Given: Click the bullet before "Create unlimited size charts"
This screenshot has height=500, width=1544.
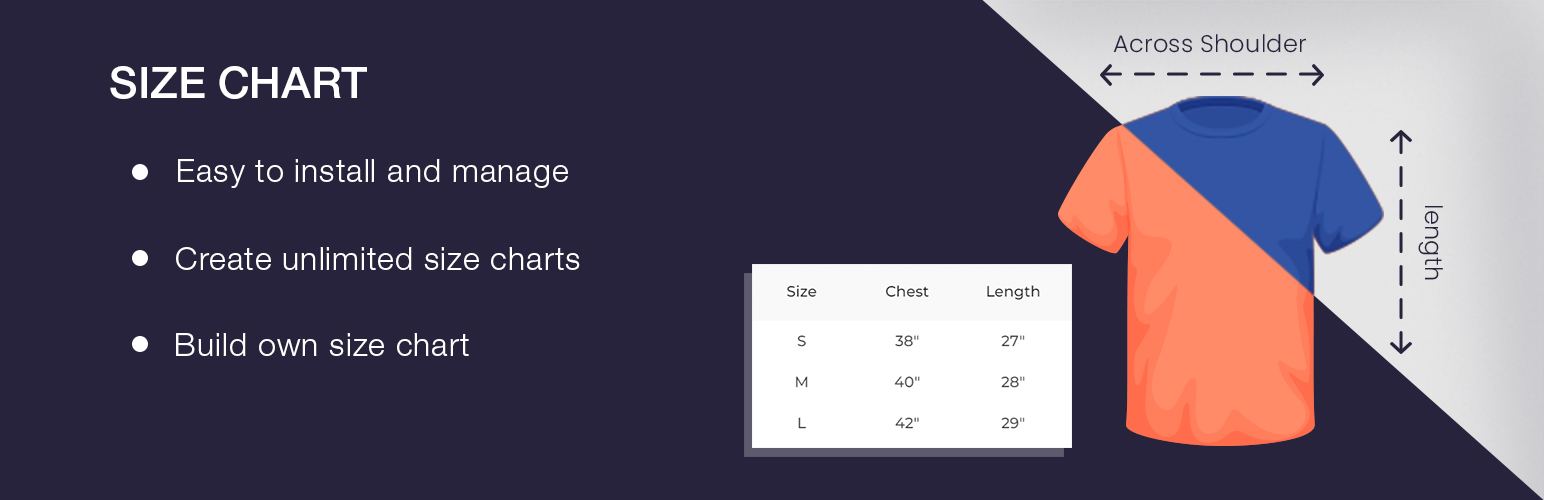Looking at the screenshot, I should click(x=140, y=259).
